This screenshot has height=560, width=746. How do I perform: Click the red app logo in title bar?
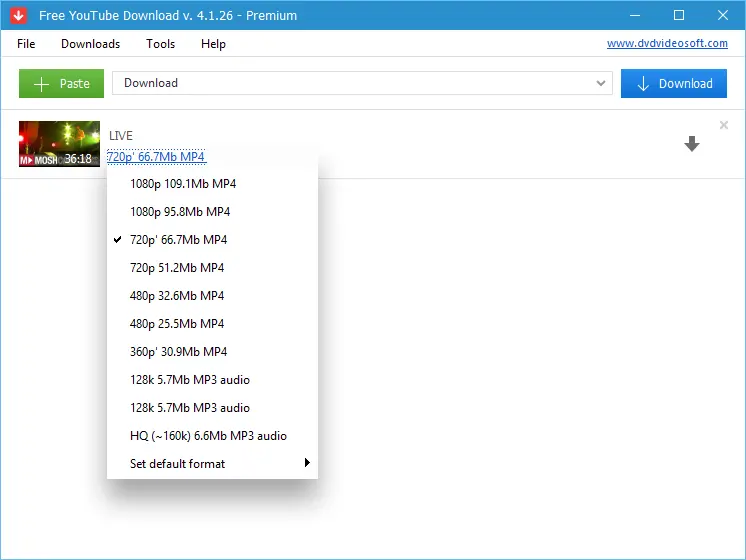point(18,15)
